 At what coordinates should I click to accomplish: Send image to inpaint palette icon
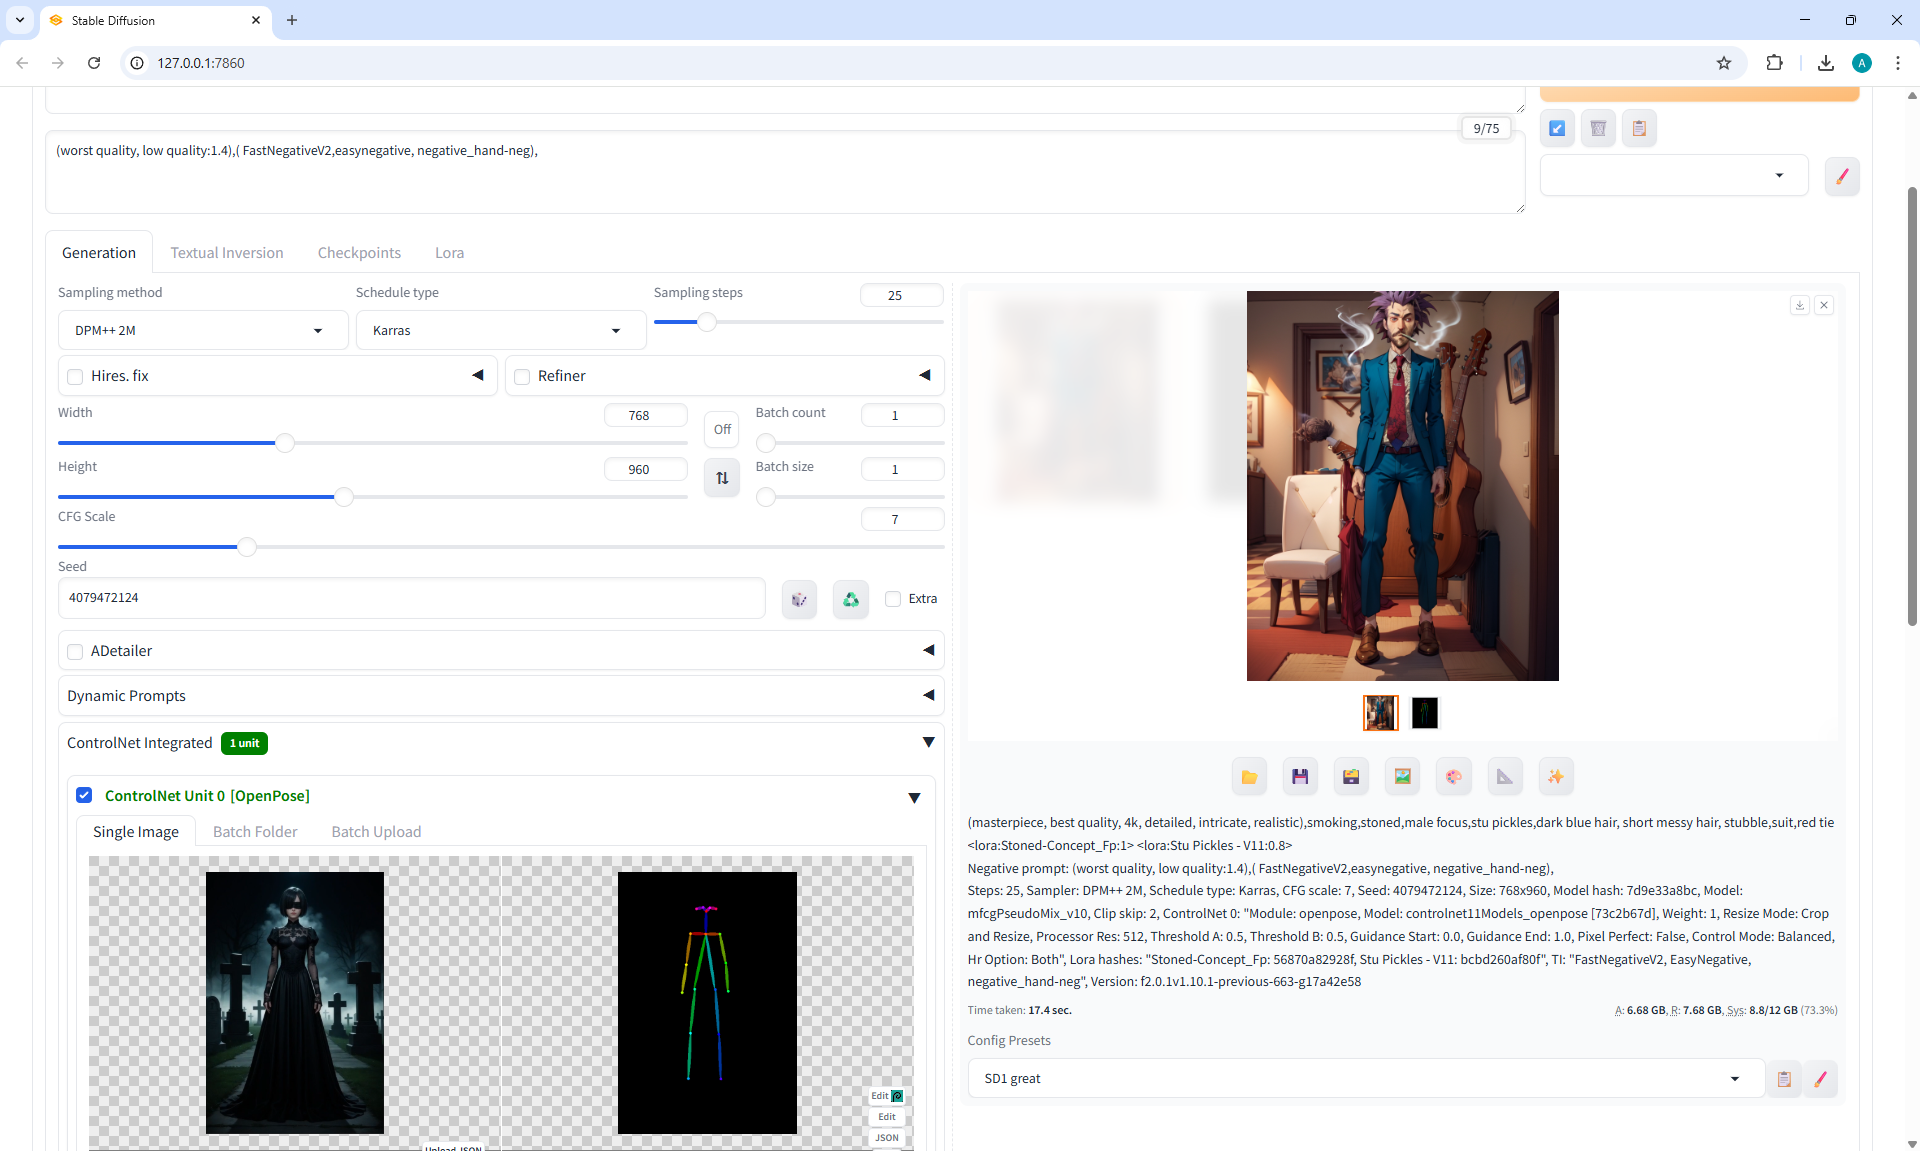coord(1453,776)
